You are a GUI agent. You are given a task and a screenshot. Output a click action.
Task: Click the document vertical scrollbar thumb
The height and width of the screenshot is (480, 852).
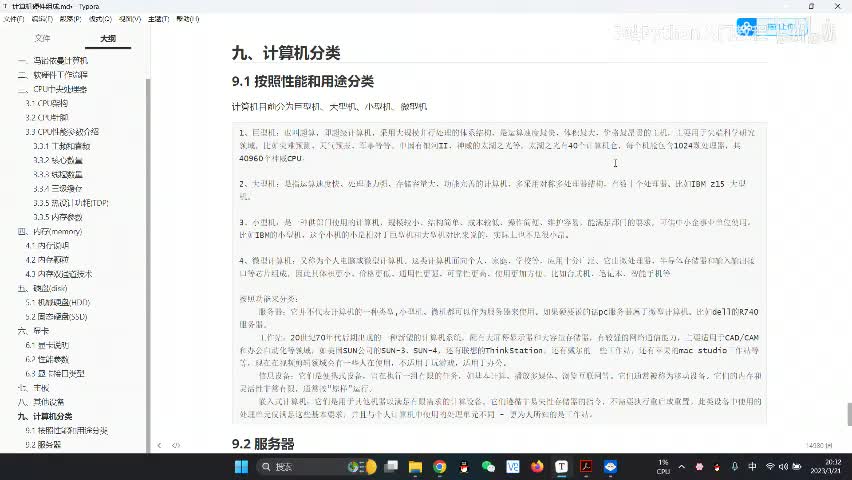[x=849, y=414]
